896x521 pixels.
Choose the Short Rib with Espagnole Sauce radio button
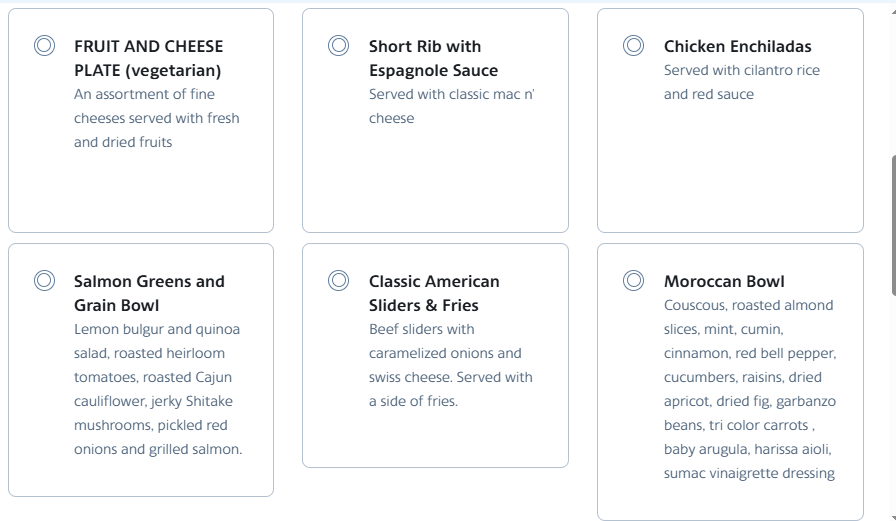(x=339, y=46)
